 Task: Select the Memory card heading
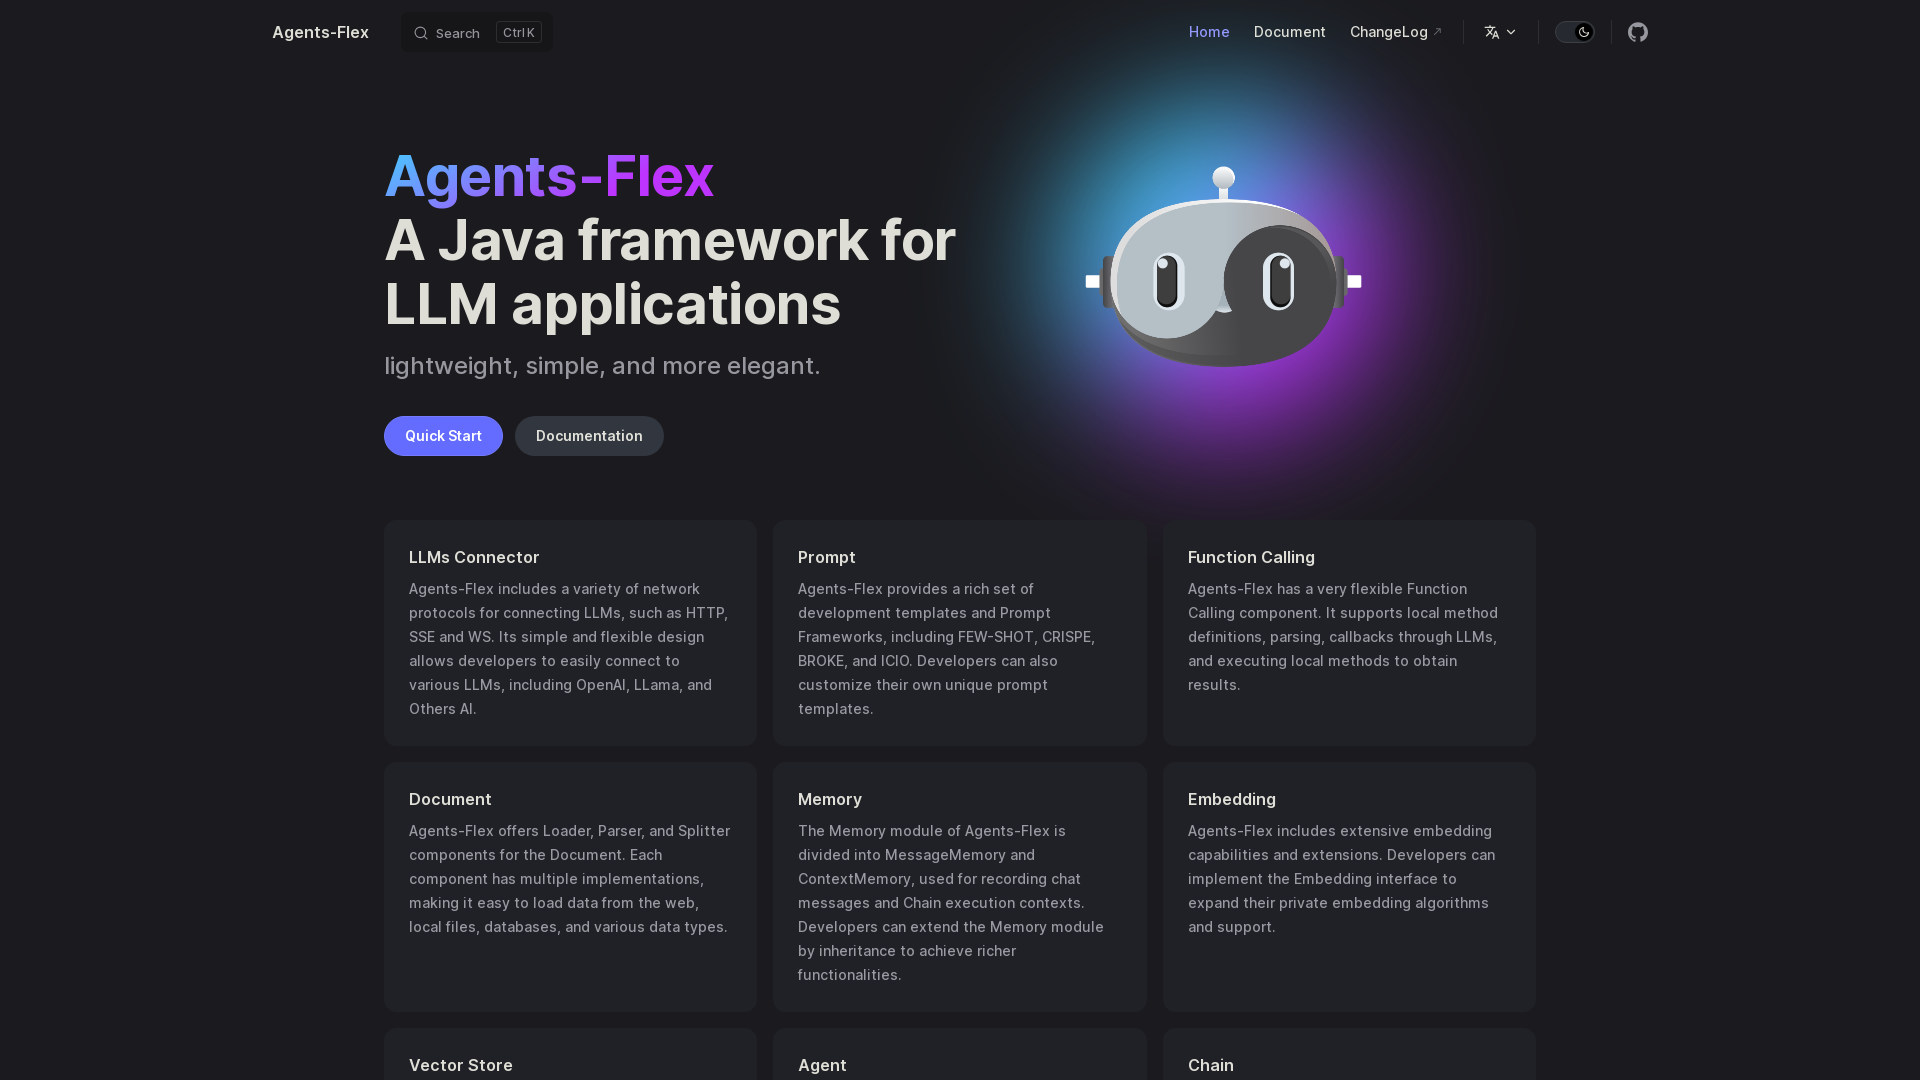(830, 799)
